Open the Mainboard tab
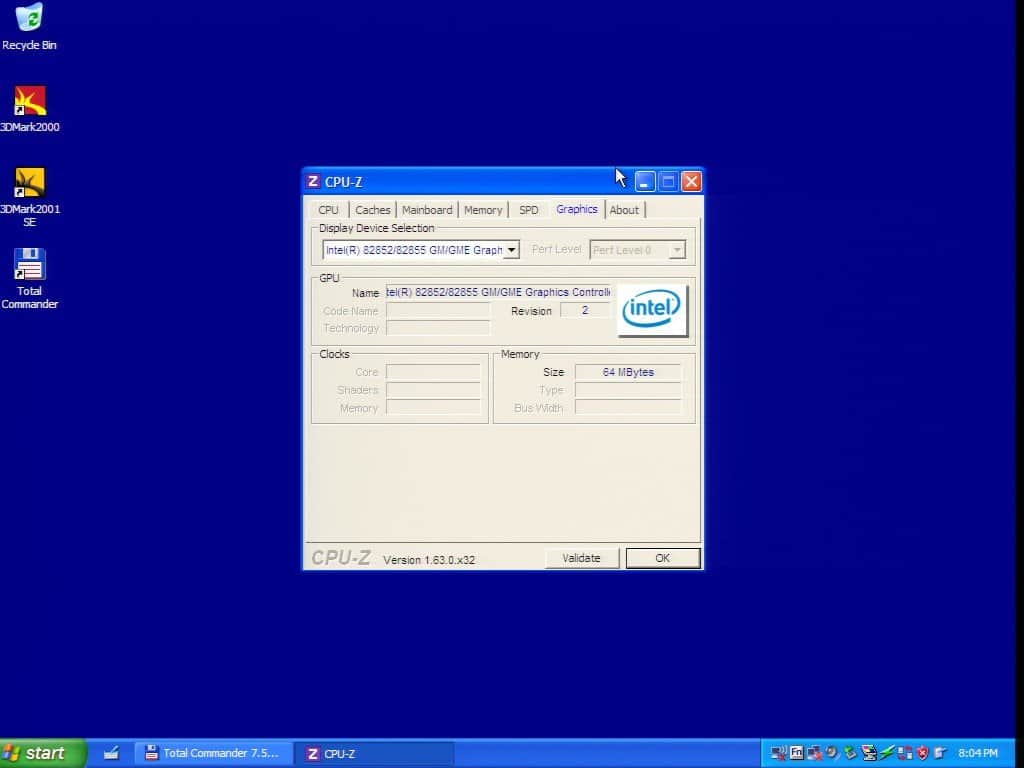Viewport: 1024px width, 768px height. point(427,210)
